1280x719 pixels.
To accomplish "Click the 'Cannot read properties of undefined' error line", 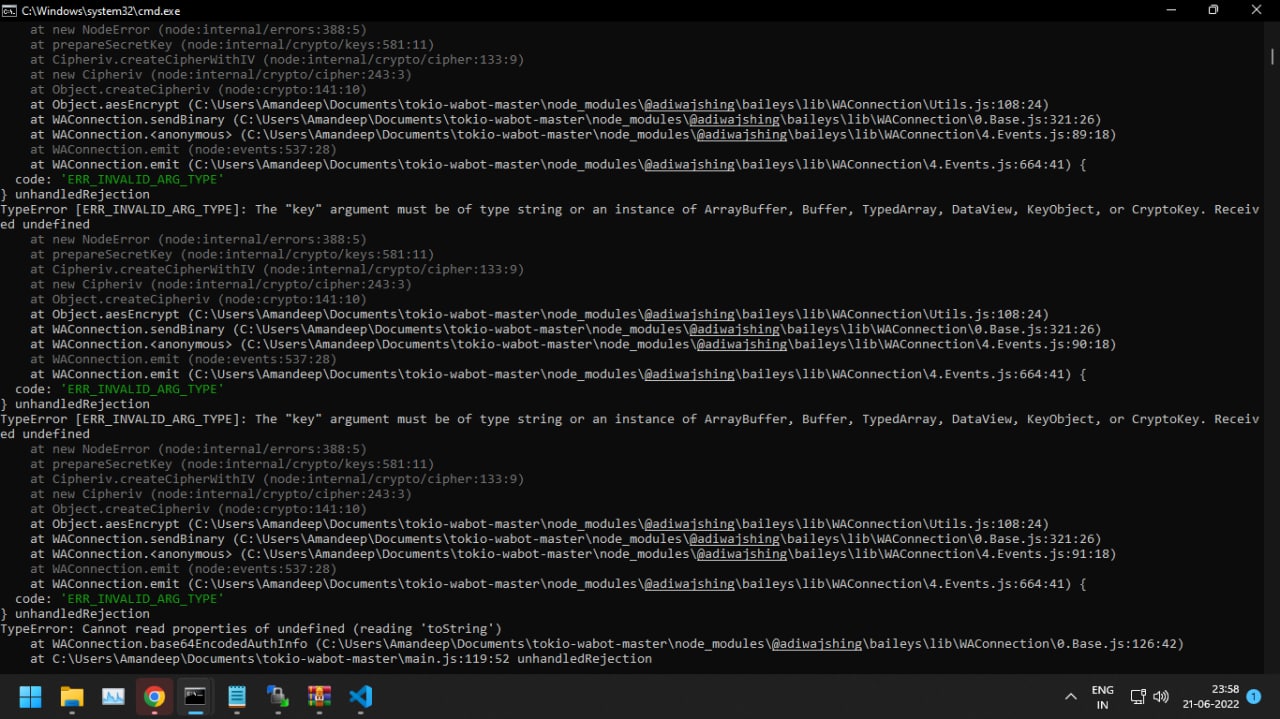I will [x=251, y=629].
